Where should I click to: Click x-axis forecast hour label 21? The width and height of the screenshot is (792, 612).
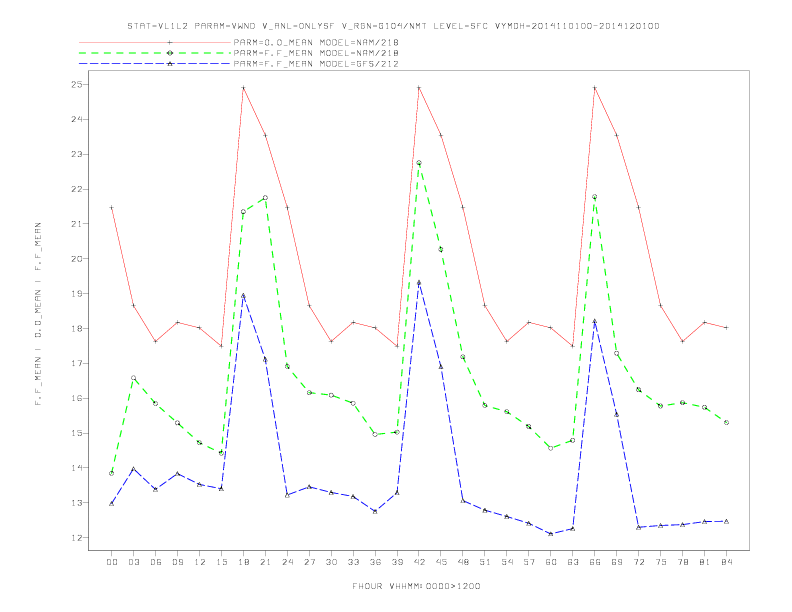coord(265,562)
